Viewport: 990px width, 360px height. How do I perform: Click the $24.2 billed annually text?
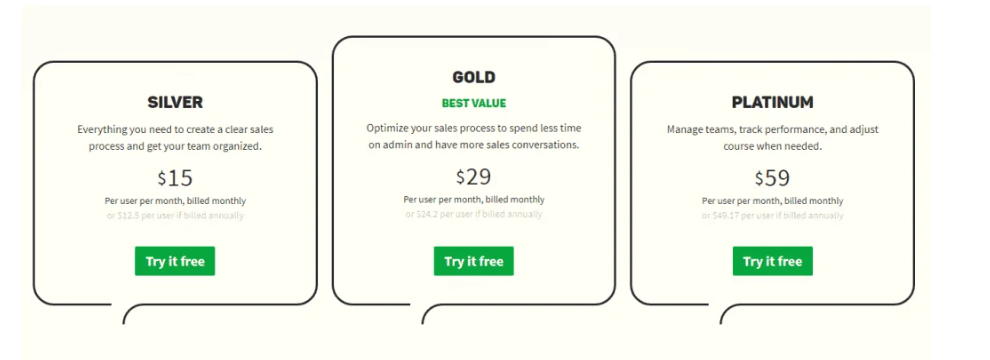pos(474,214)
